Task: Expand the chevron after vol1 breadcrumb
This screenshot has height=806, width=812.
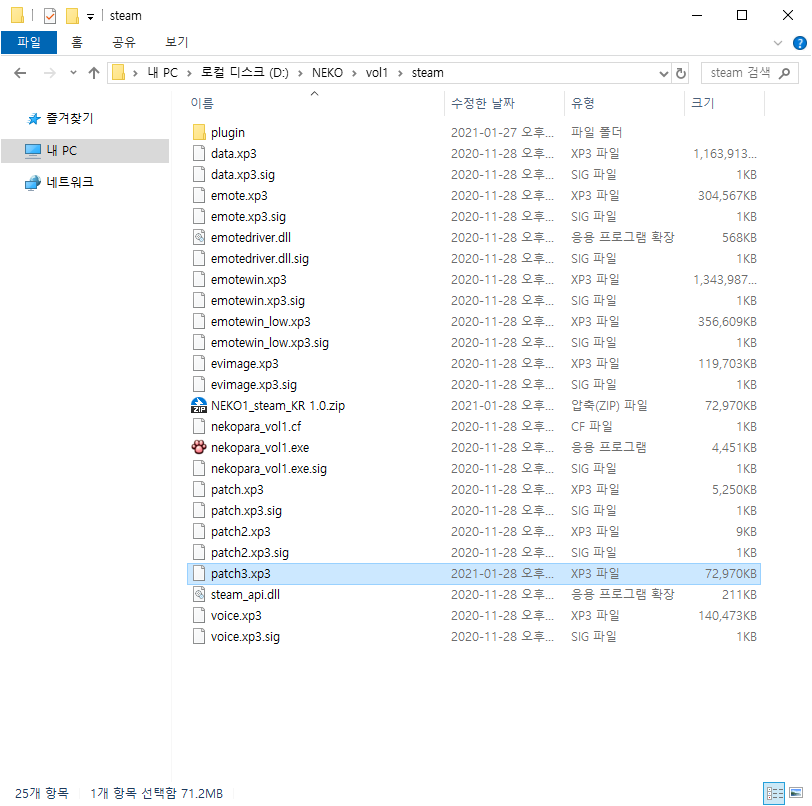Action: (x=400, y=74)
